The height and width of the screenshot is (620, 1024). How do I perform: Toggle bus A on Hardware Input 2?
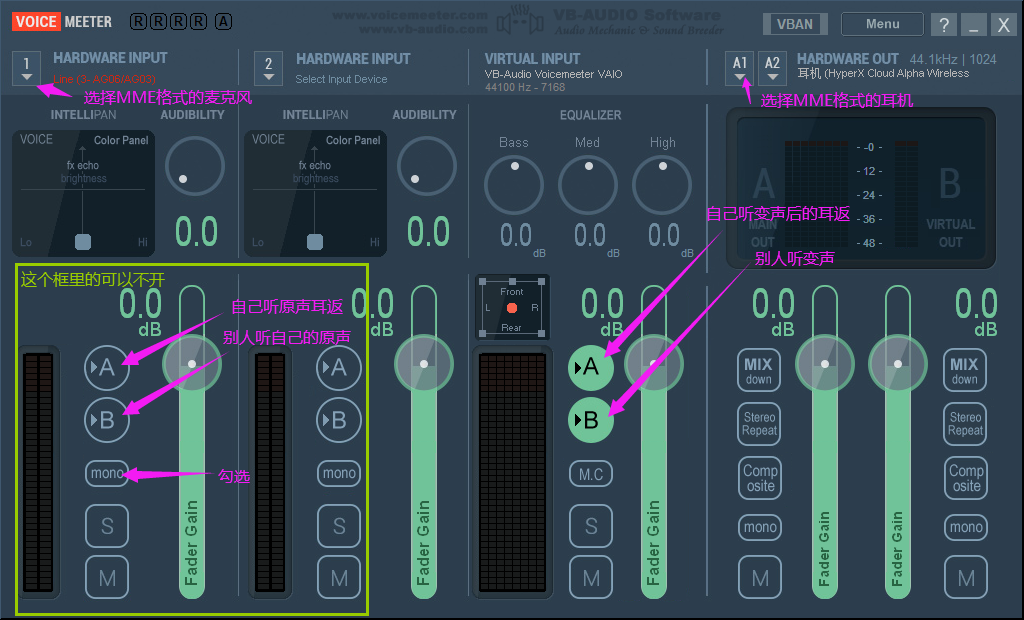point(338,368)
